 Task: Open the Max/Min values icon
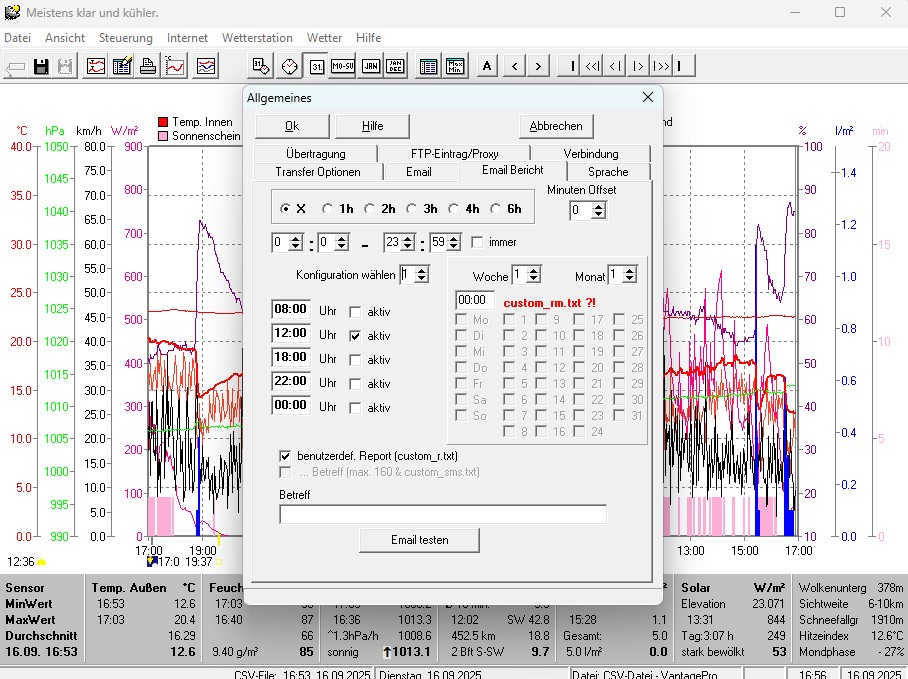pyautogui.click(x=455, y=67)
